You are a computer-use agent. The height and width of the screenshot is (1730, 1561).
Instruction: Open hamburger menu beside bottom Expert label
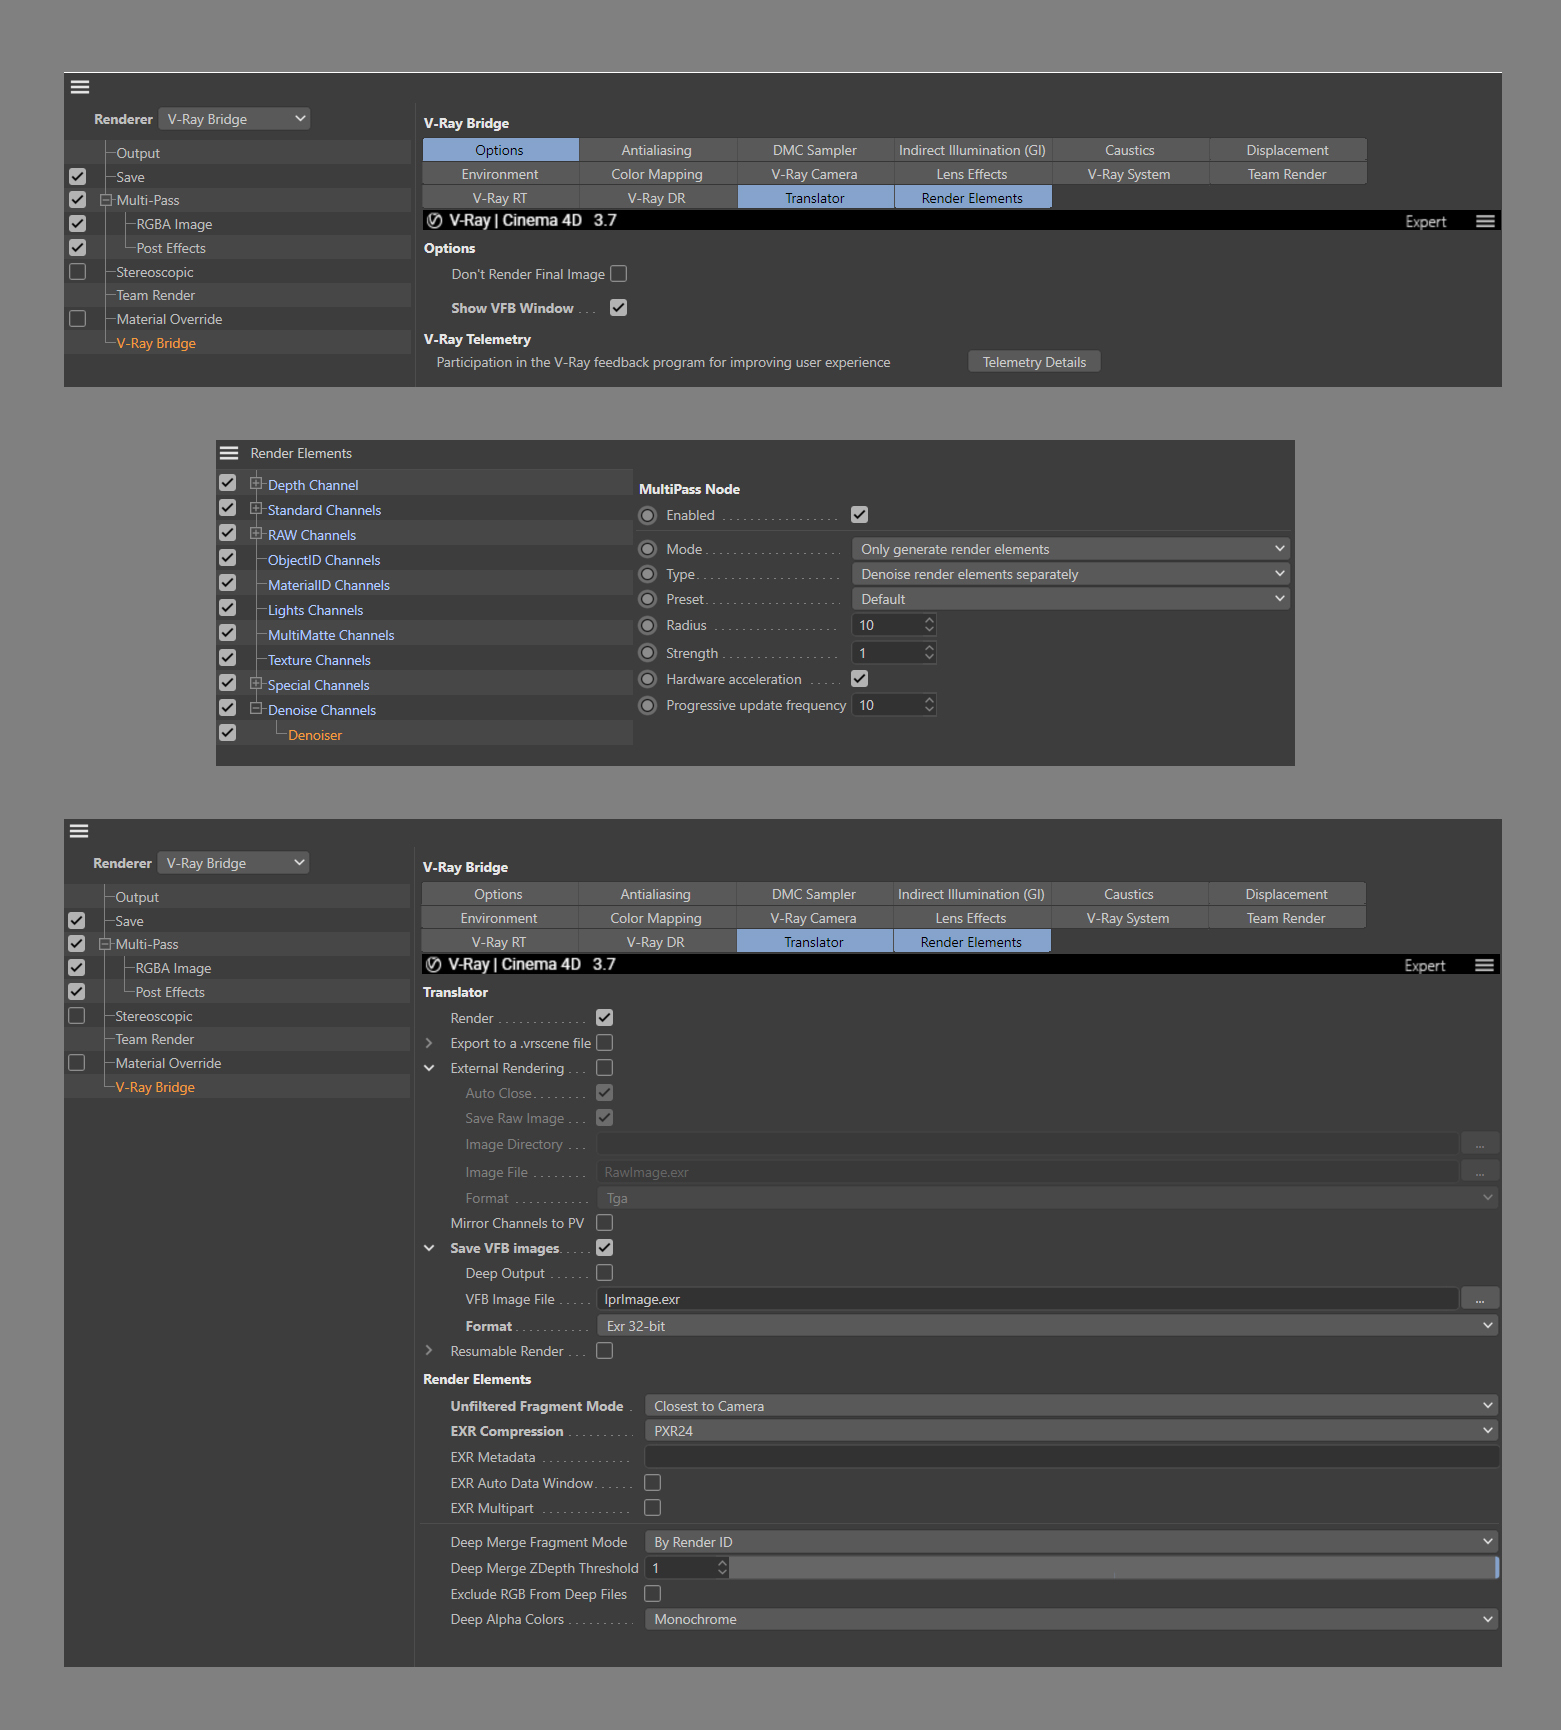[1484, 965]
